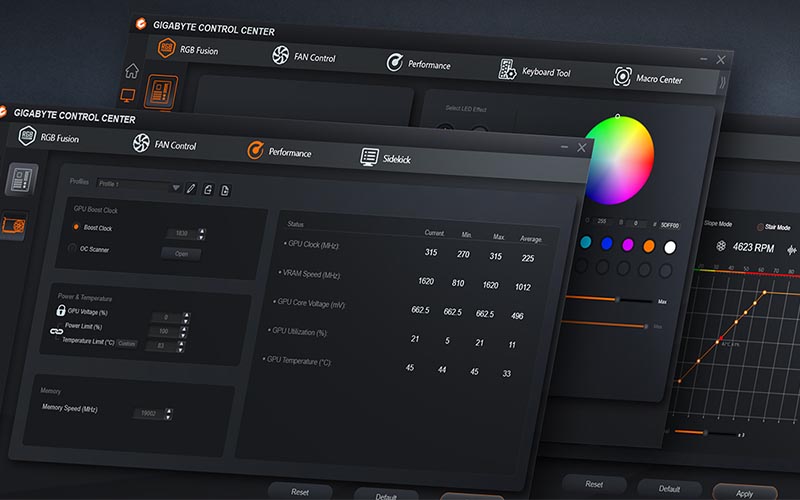This screenshot has height=500, width=800.
Task: Select the white color swatch
Action: pyautogui.click(x=670, y=247)
